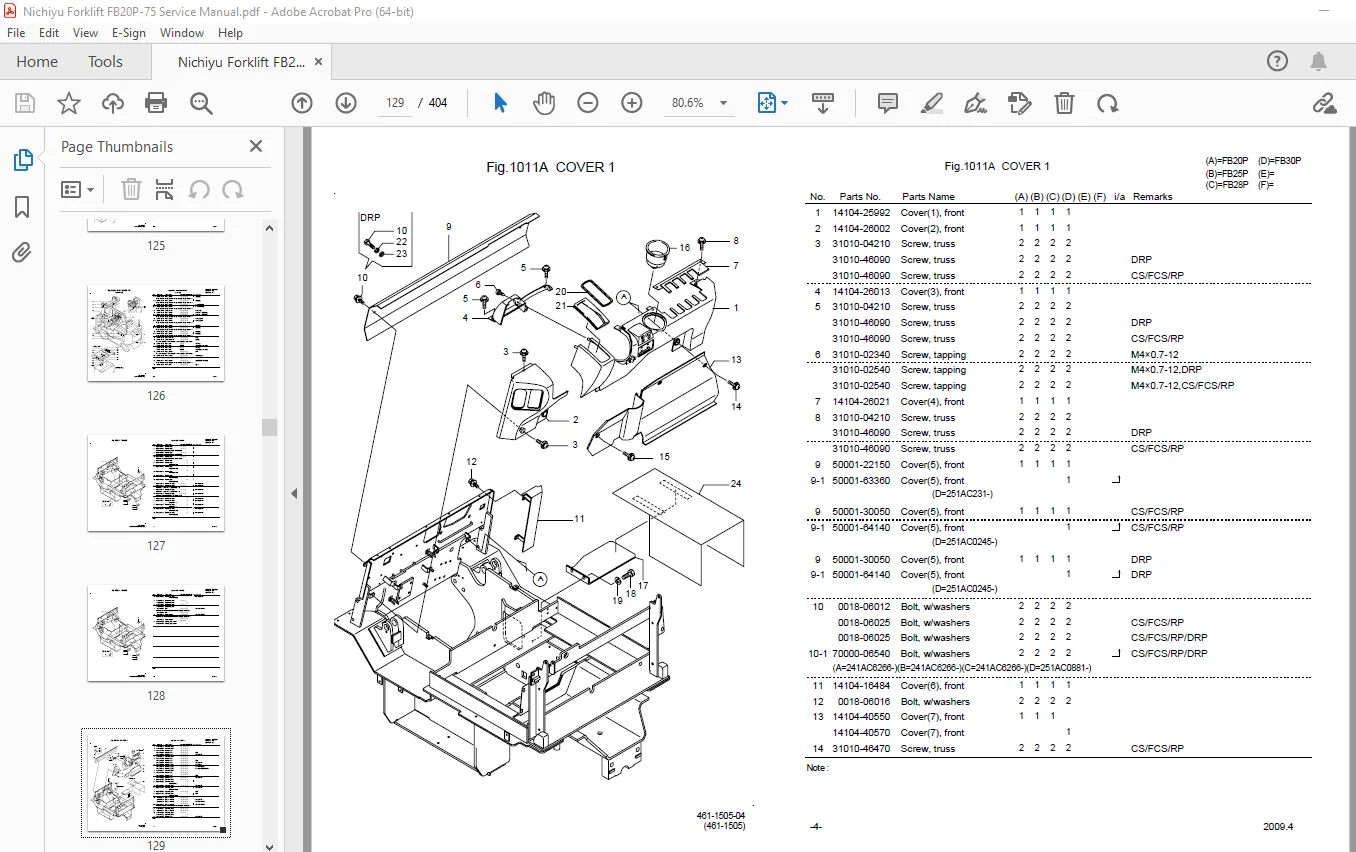Viewport: 1356px width, 852px height.
Task: Open the Bookmarks pane
Action: click(22, 207)
